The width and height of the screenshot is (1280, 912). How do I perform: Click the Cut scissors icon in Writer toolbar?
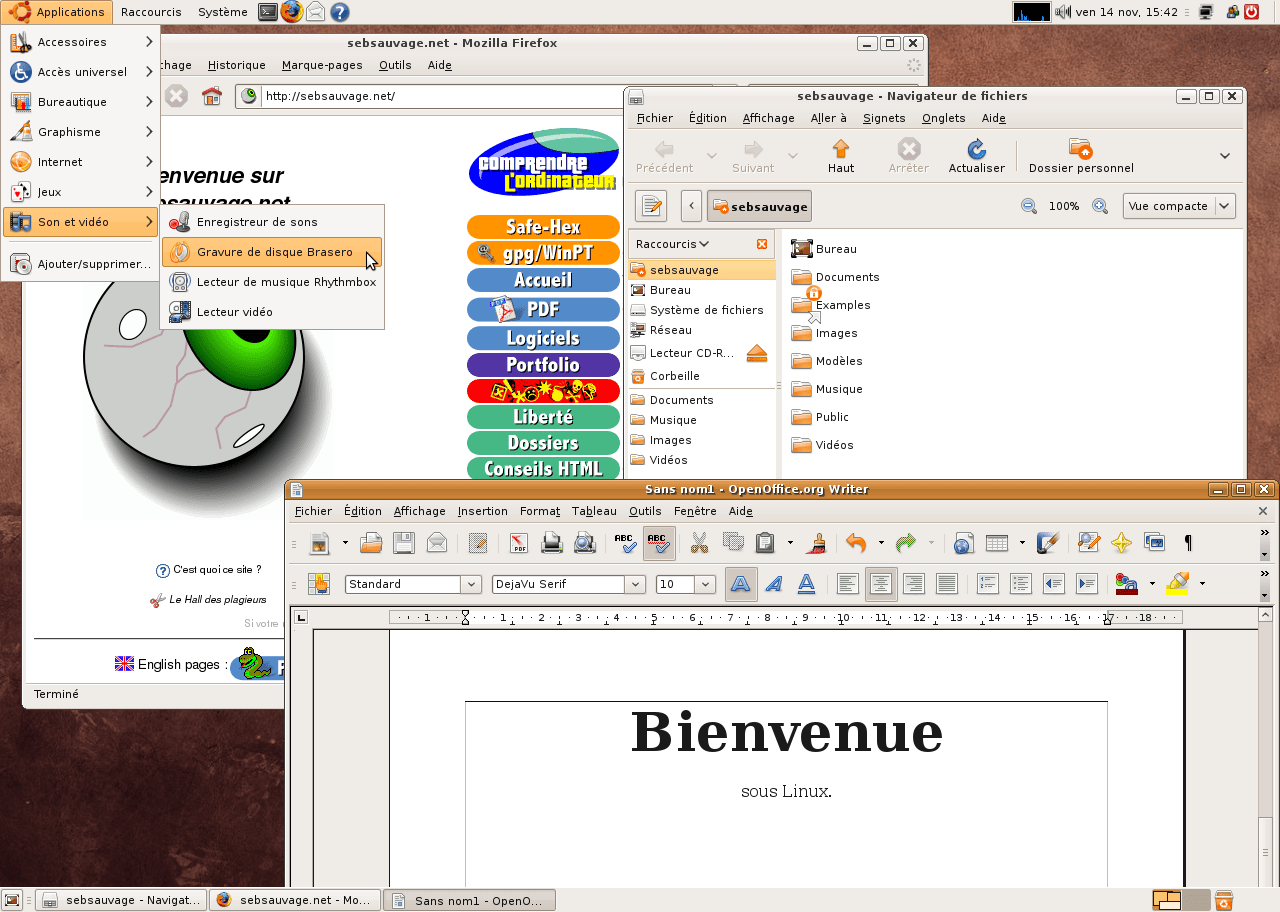[699, 543]
